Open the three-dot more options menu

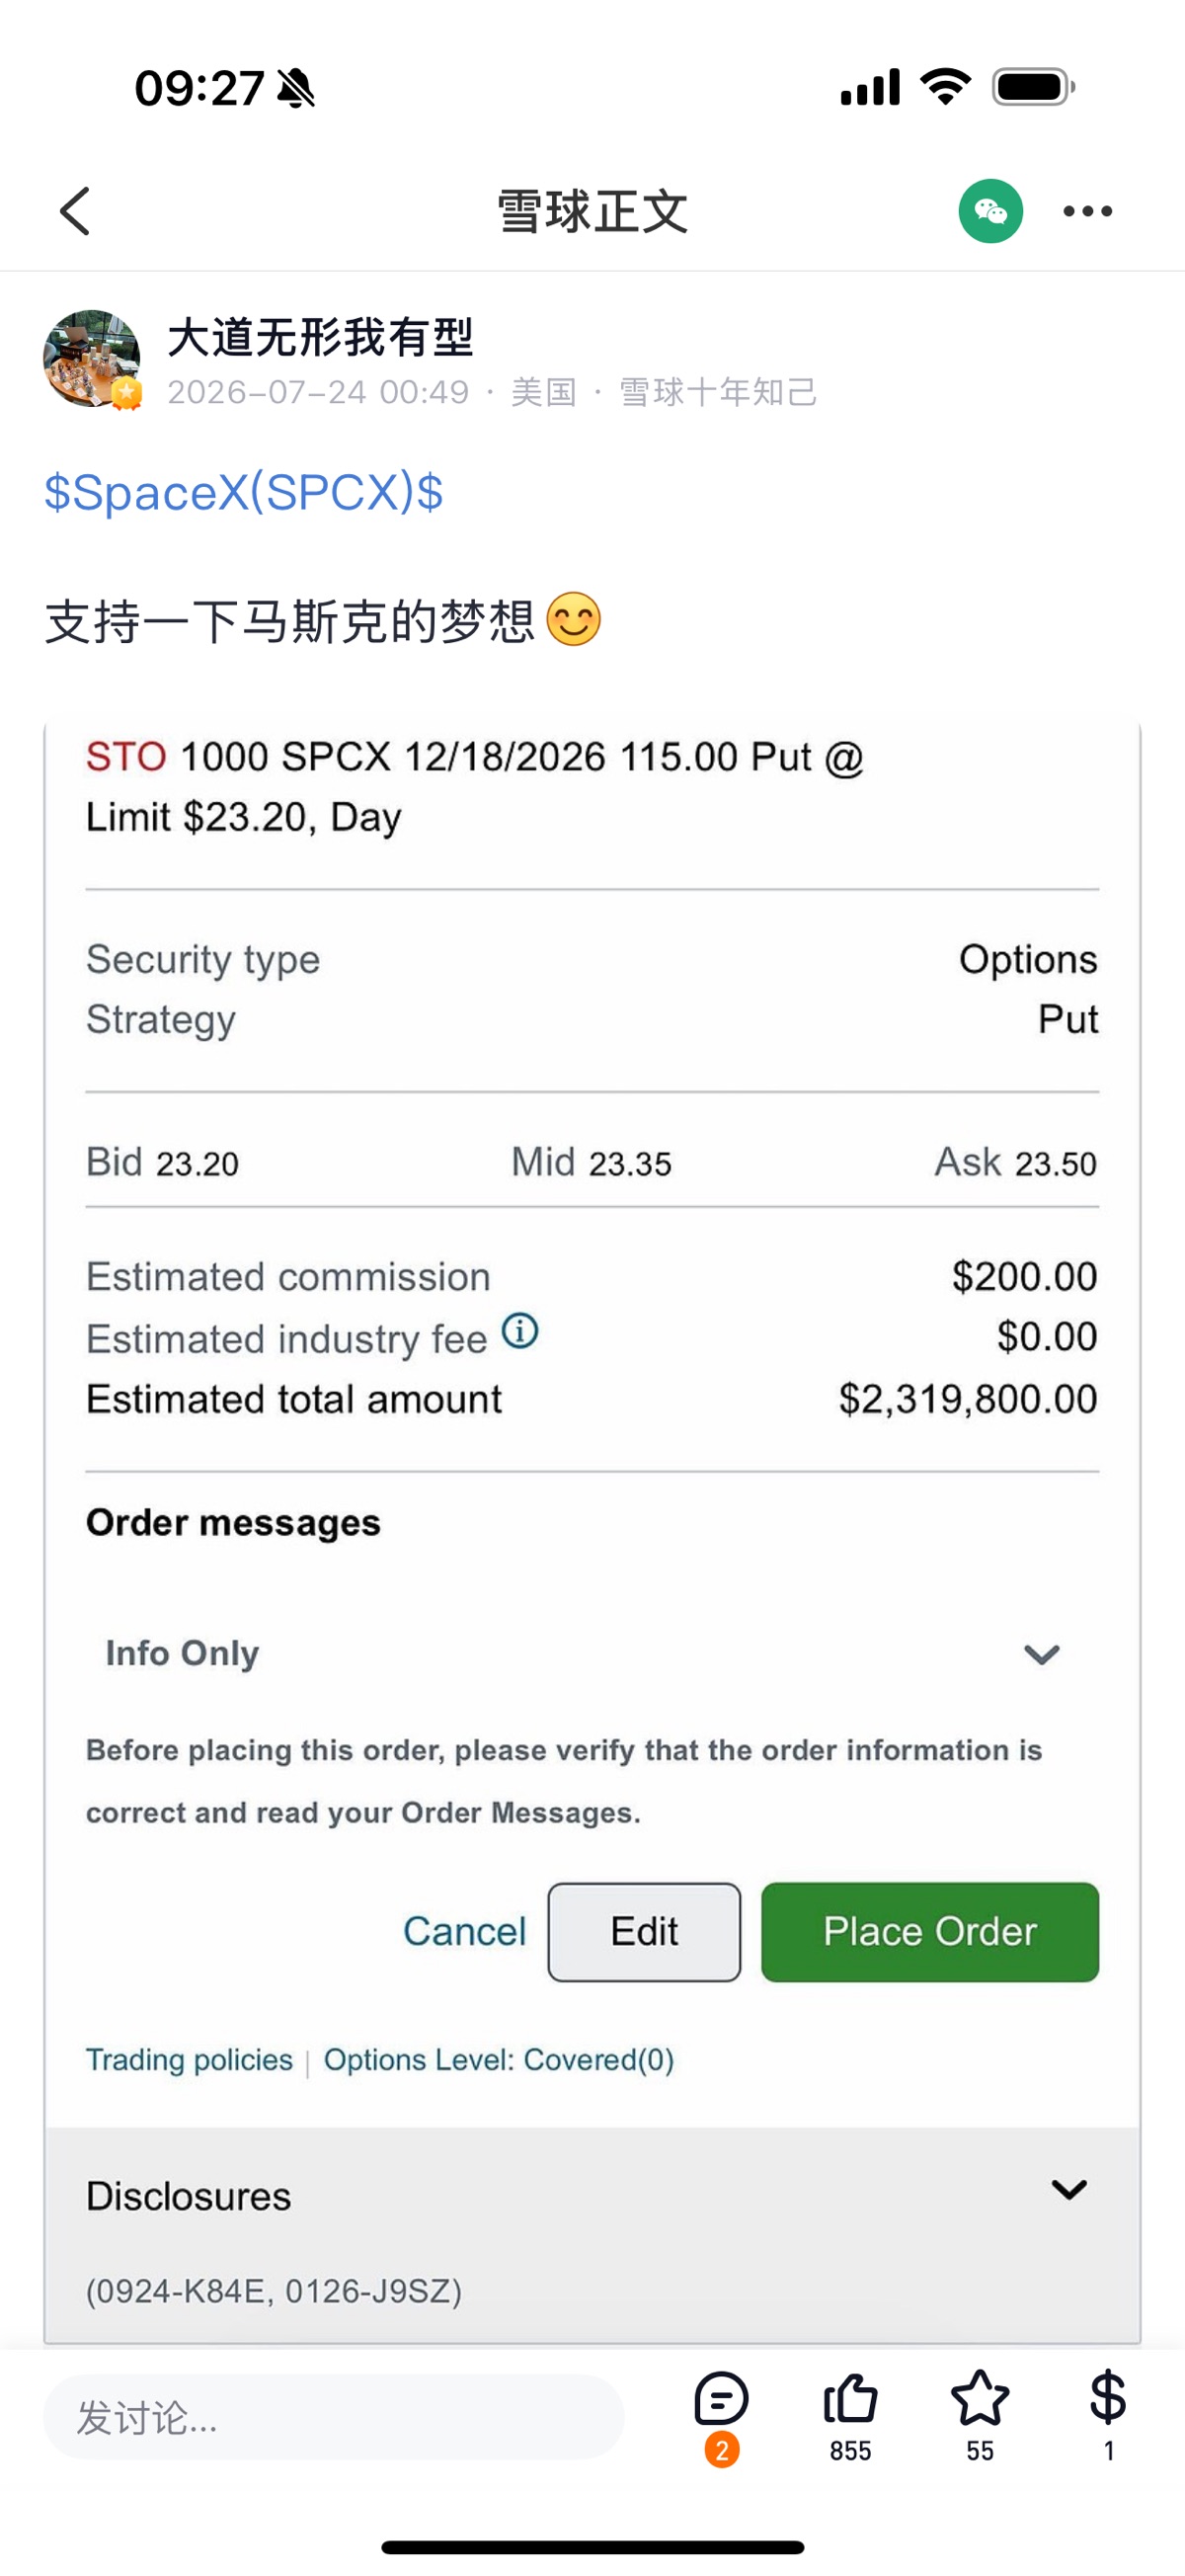pyautogui.click(x=1087, y=211)
